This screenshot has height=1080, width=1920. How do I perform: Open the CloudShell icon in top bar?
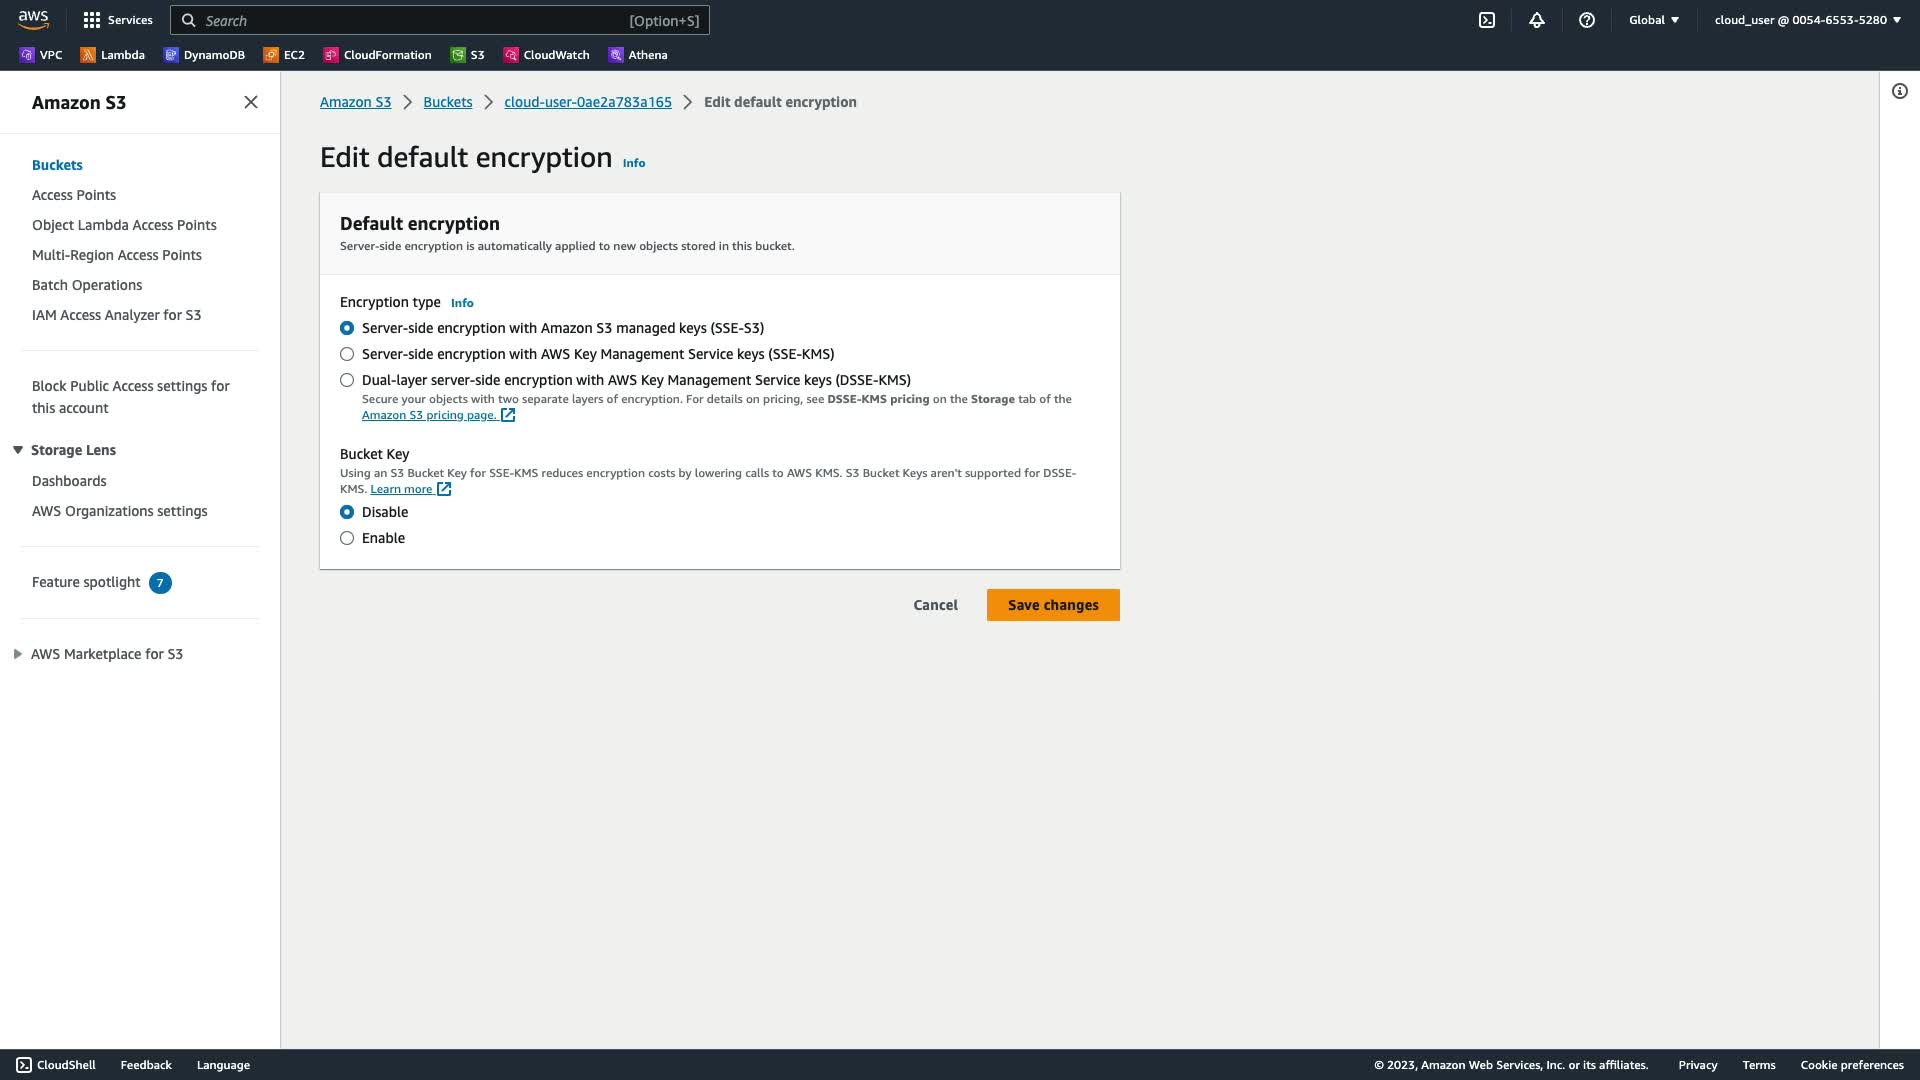pos(1487,20)
